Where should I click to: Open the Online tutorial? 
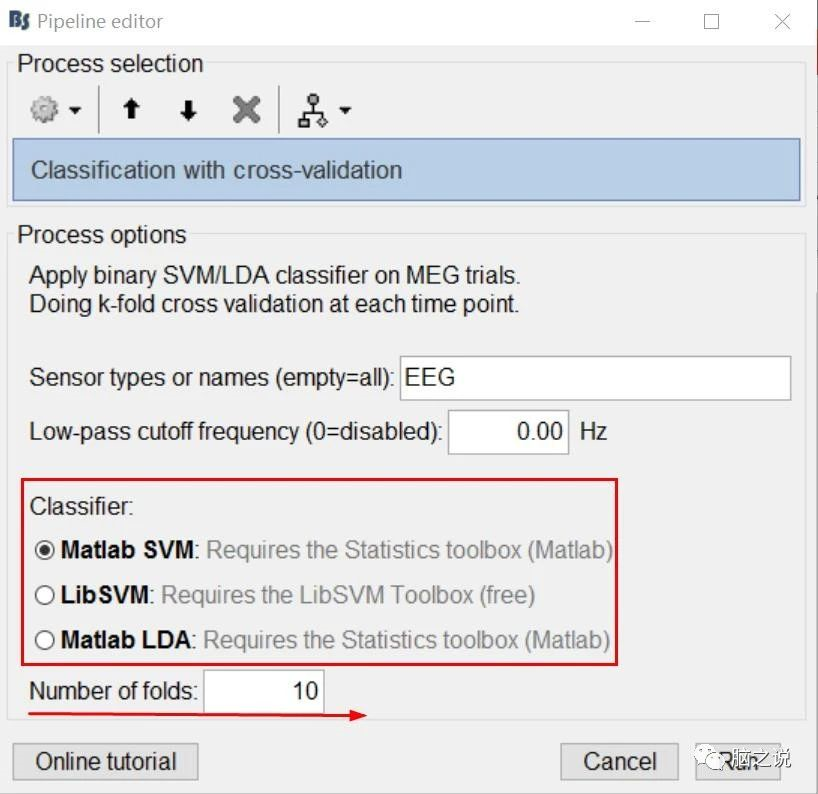click(105, 762)
